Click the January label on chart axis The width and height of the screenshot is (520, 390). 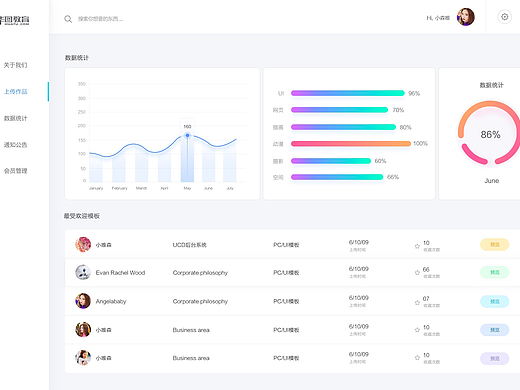pyautogui.click(x=96, y=188)
